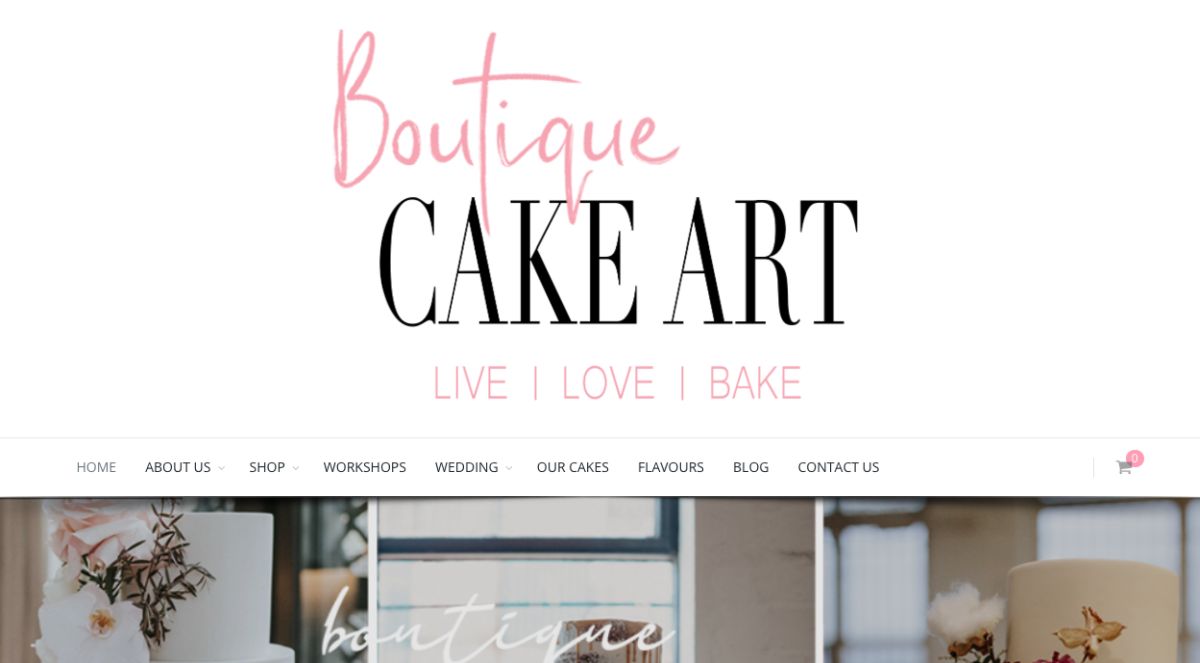
Task: Expand the chevron beside WEDDING
Action: pyautogui.click(x=509, y=468)
